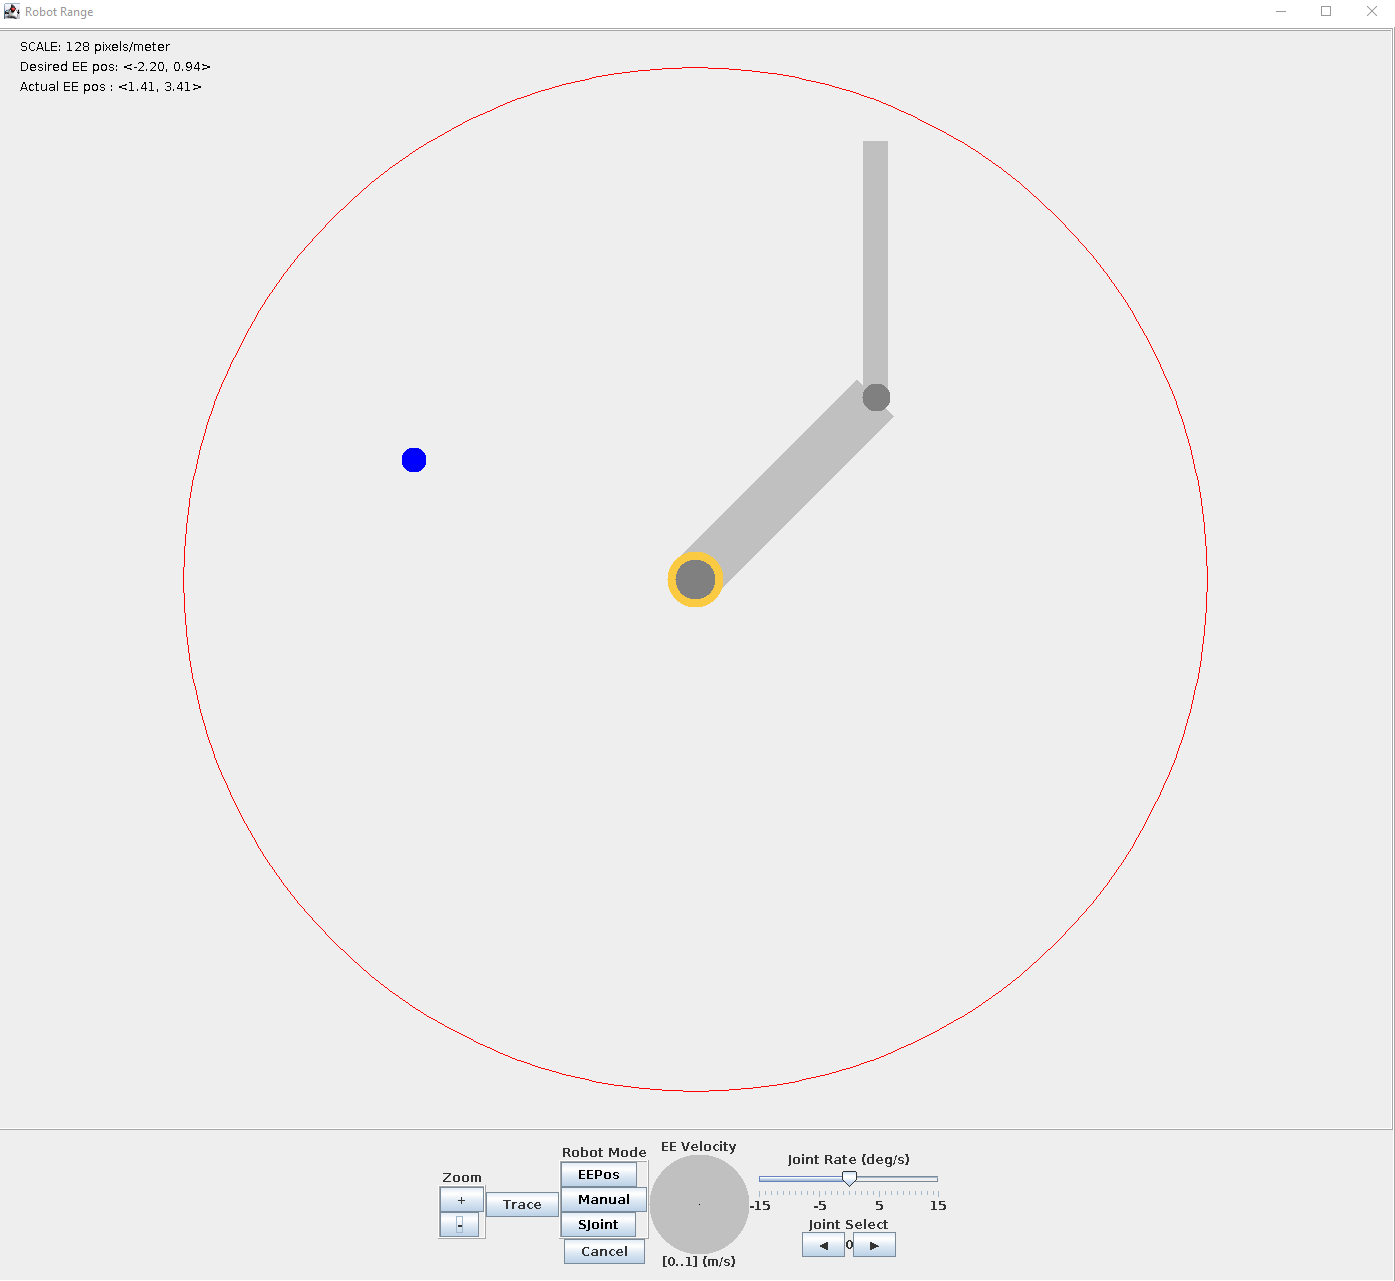Click the 'Actual EE pos' readout
Viewport: 1395px width, 1281px height.
point(111,87)
